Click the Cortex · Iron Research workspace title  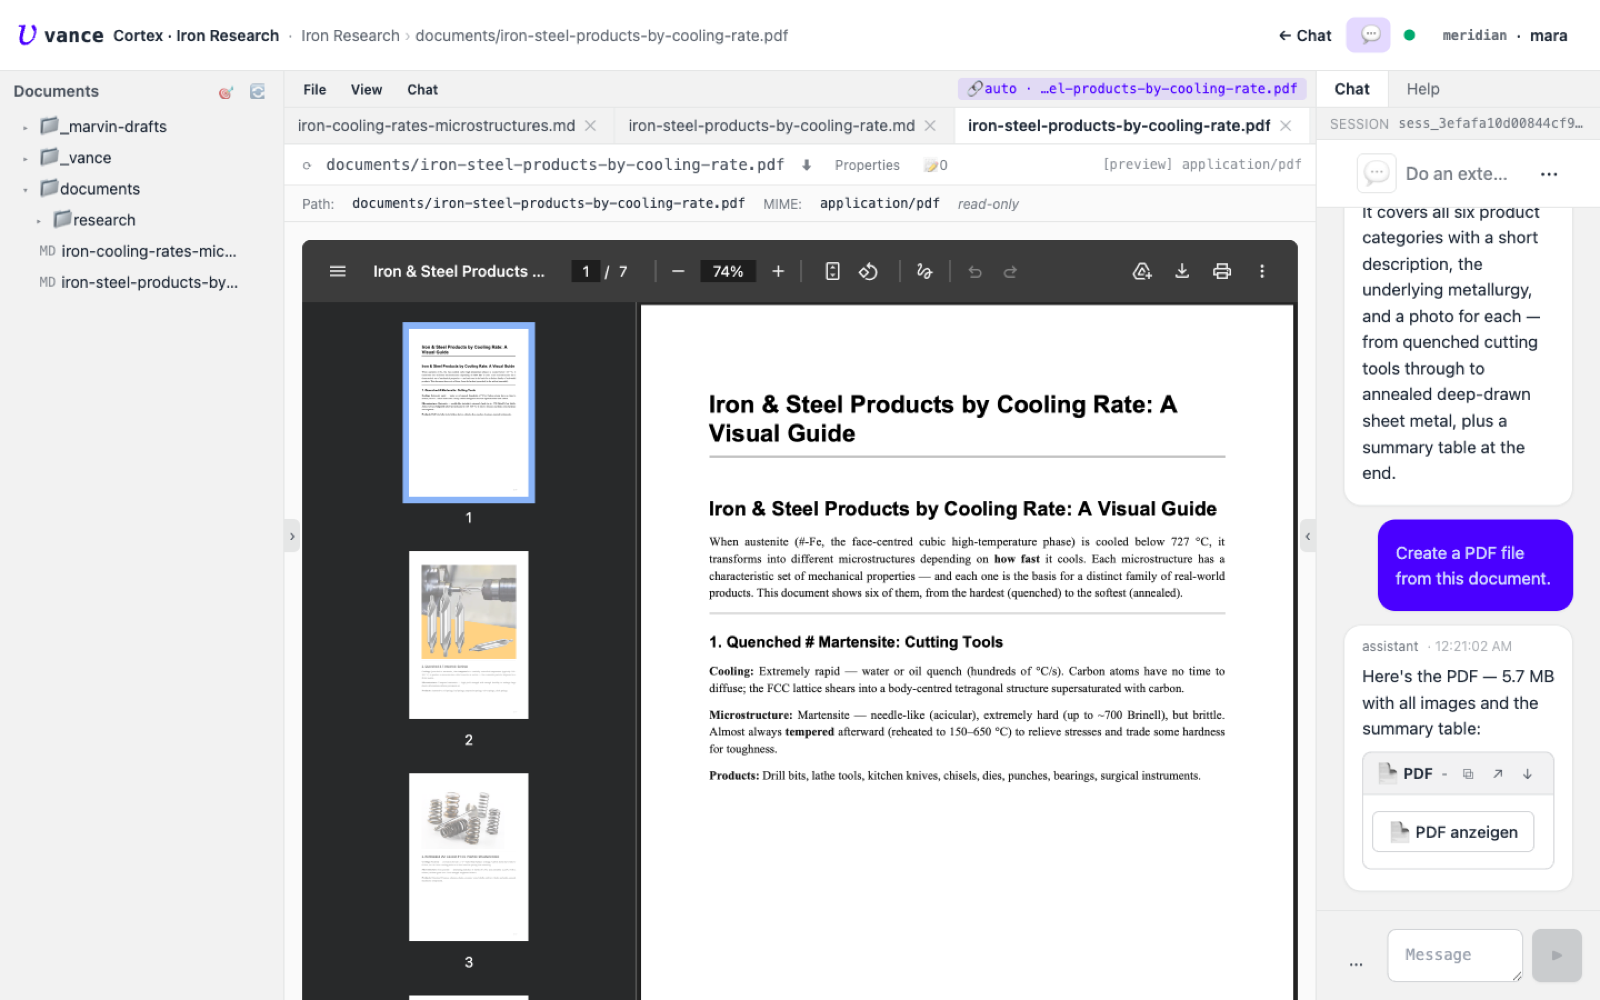[196, 36]
